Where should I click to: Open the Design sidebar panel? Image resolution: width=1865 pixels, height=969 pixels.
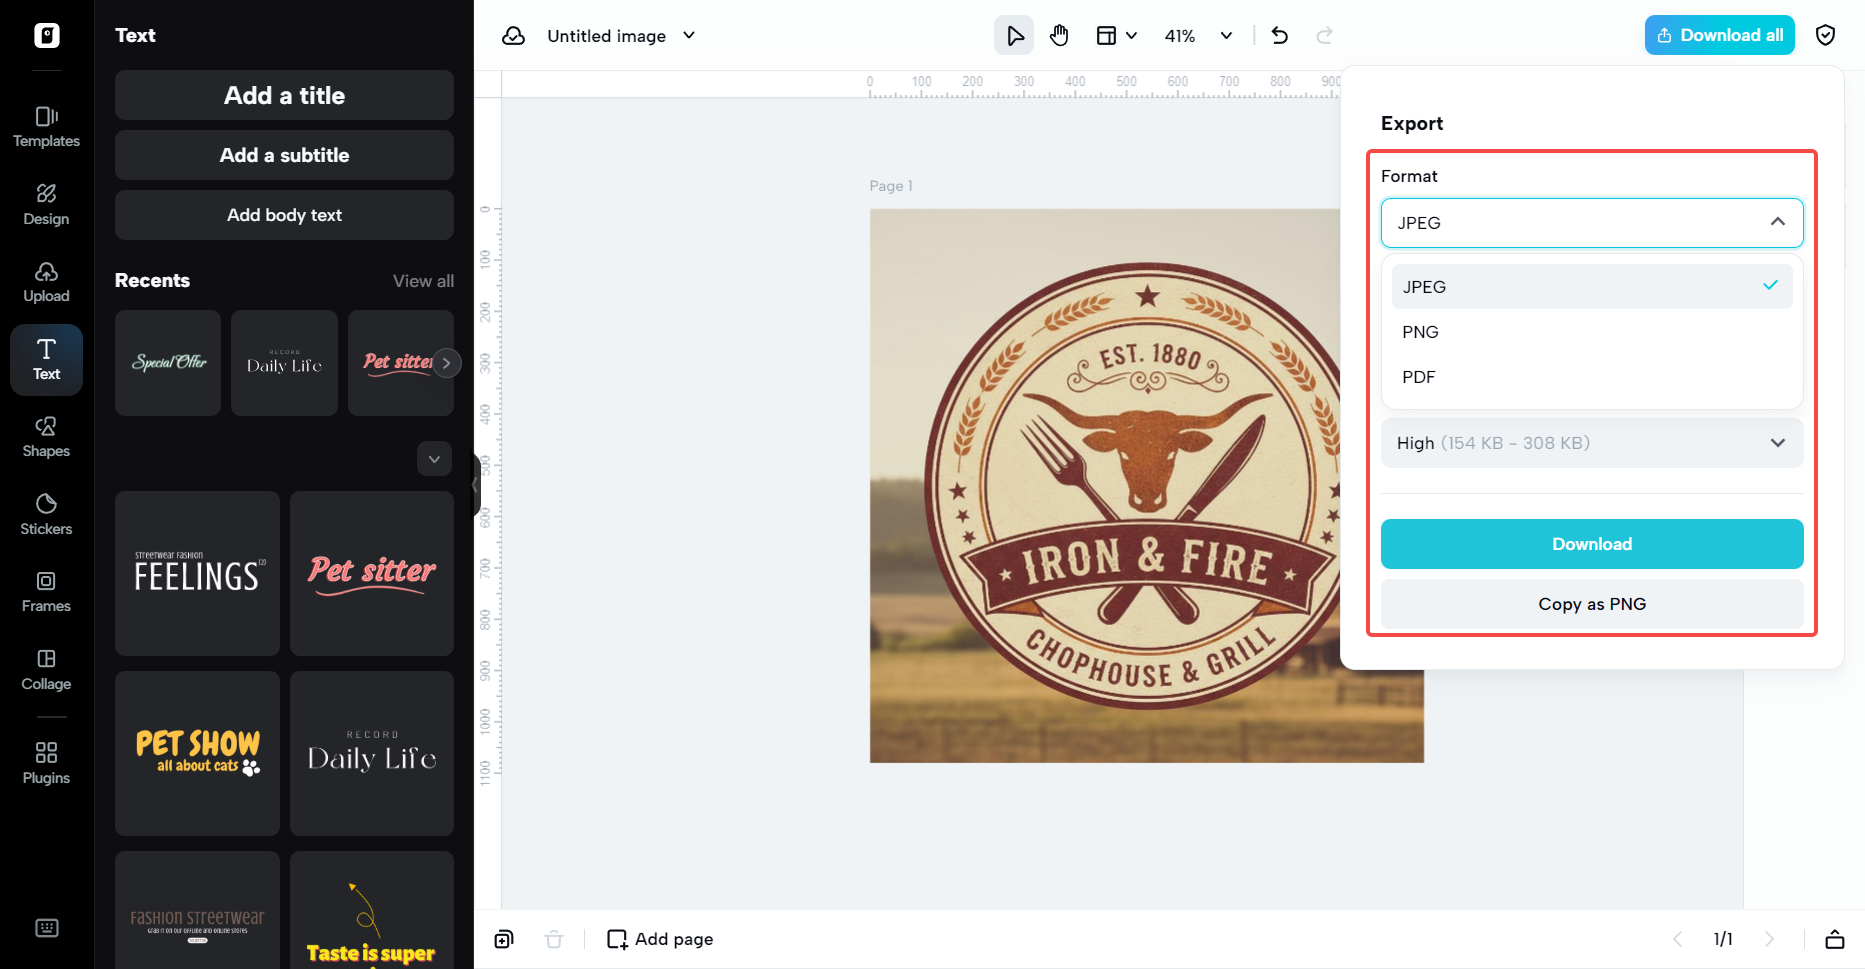tap(46, 205)
